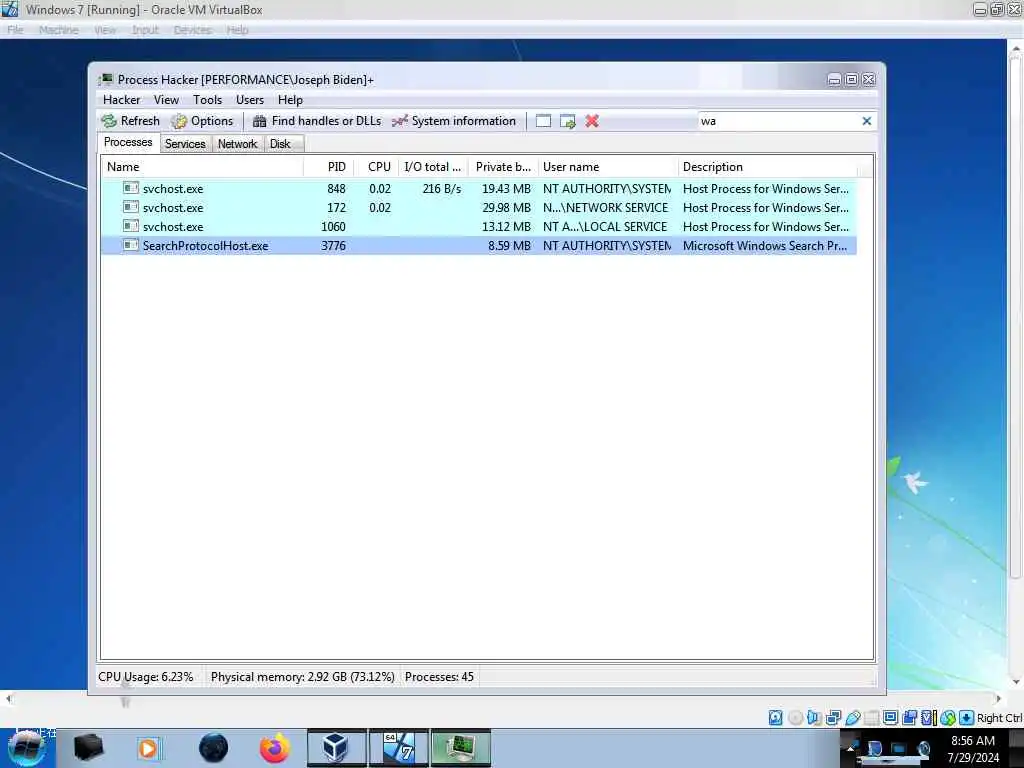Click the process icon for PID 172

pos(131,207)
